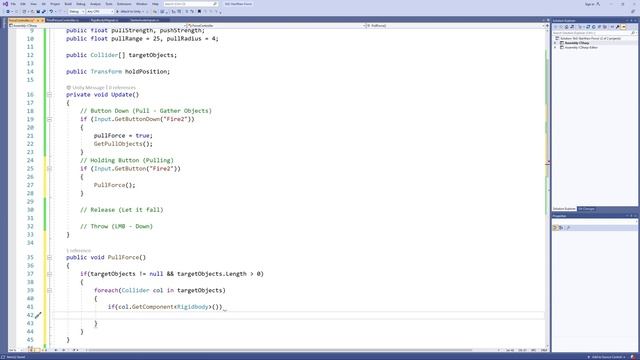Open the File menu
This screenshot has height=360, width=640.
(13, 4)
